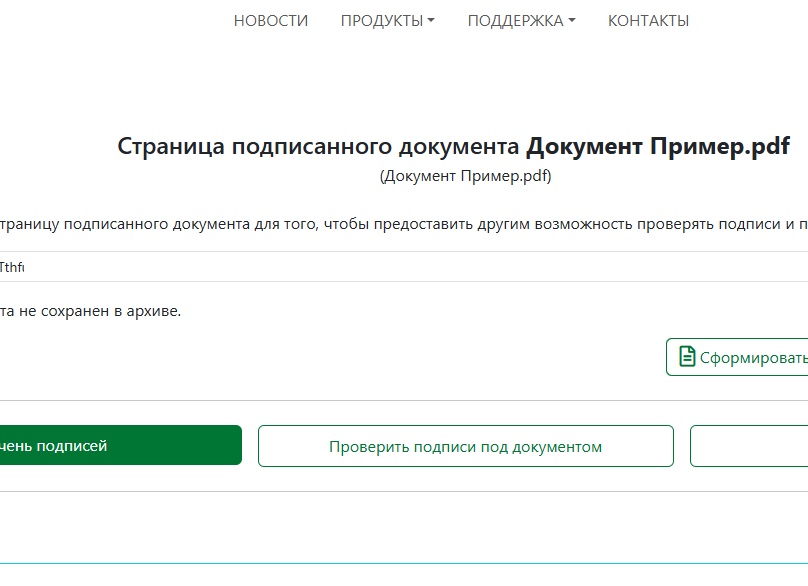
Task: Select the green перечень подписей tab
Action: pos(121,445)
